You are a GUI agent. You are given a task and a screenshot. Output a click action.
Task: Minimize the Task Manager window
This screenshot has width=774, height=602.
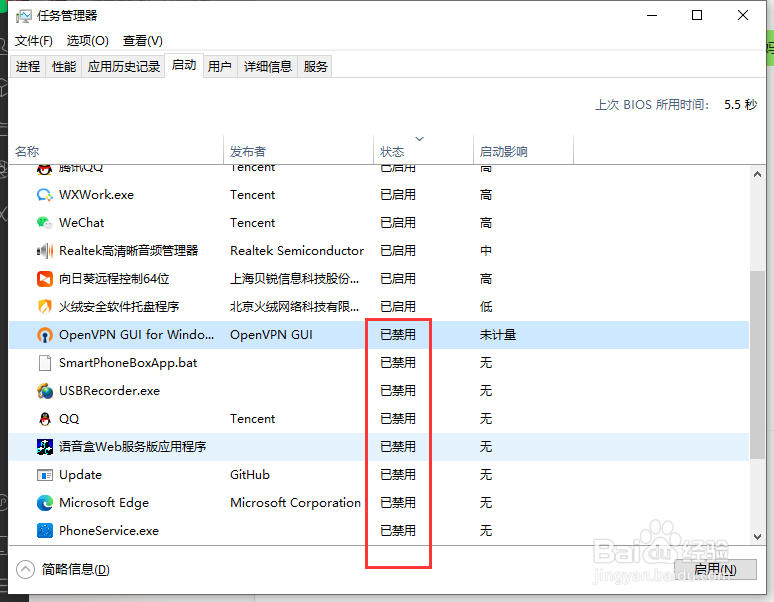[x=652, y=15]
